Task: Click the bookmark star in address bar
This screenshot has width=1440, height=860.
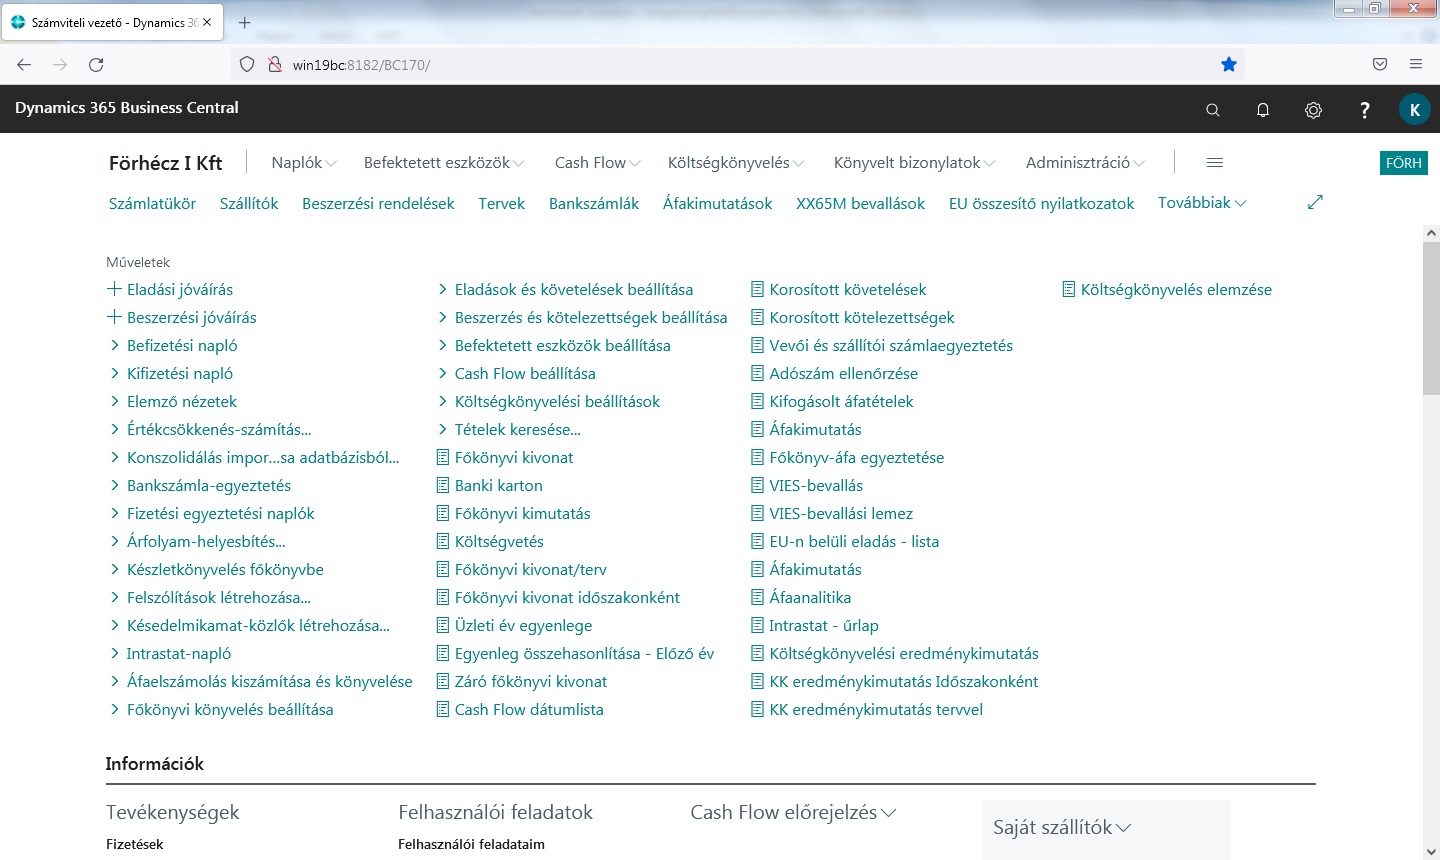Action: tap(1229, 65)
